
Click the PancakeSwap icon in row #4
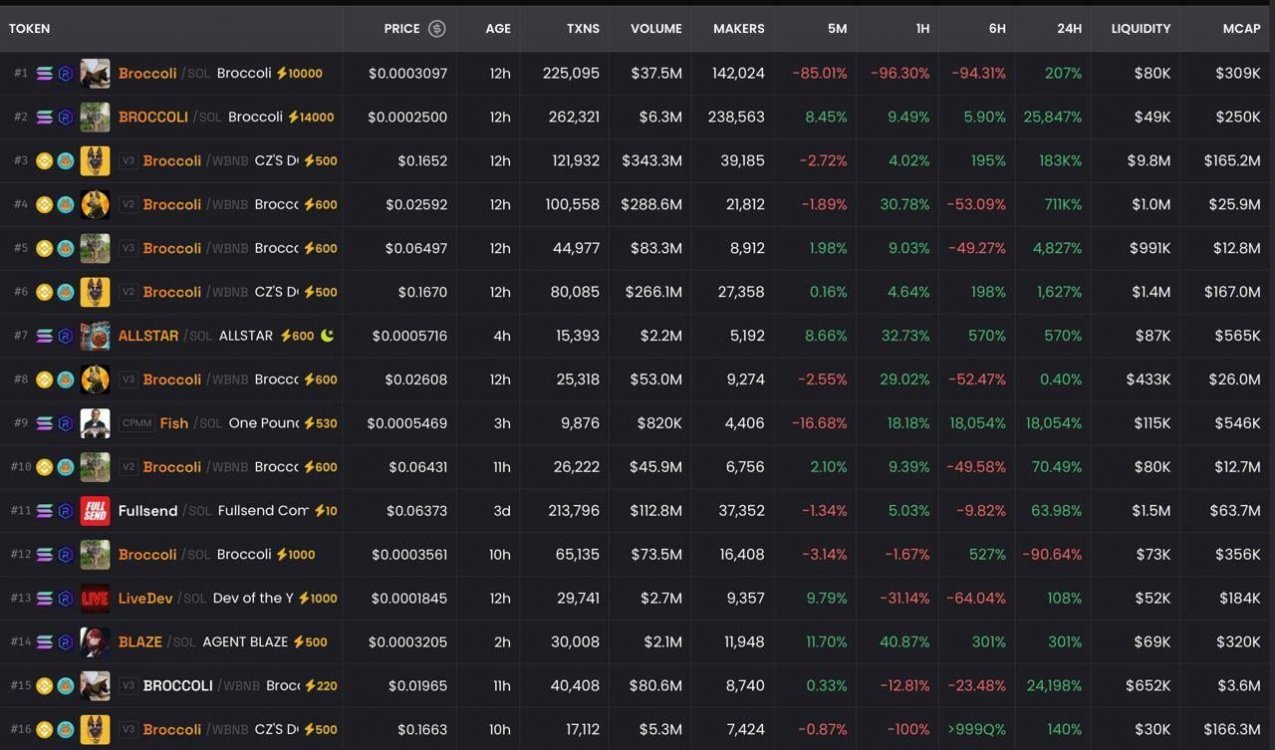pos(65,205)
